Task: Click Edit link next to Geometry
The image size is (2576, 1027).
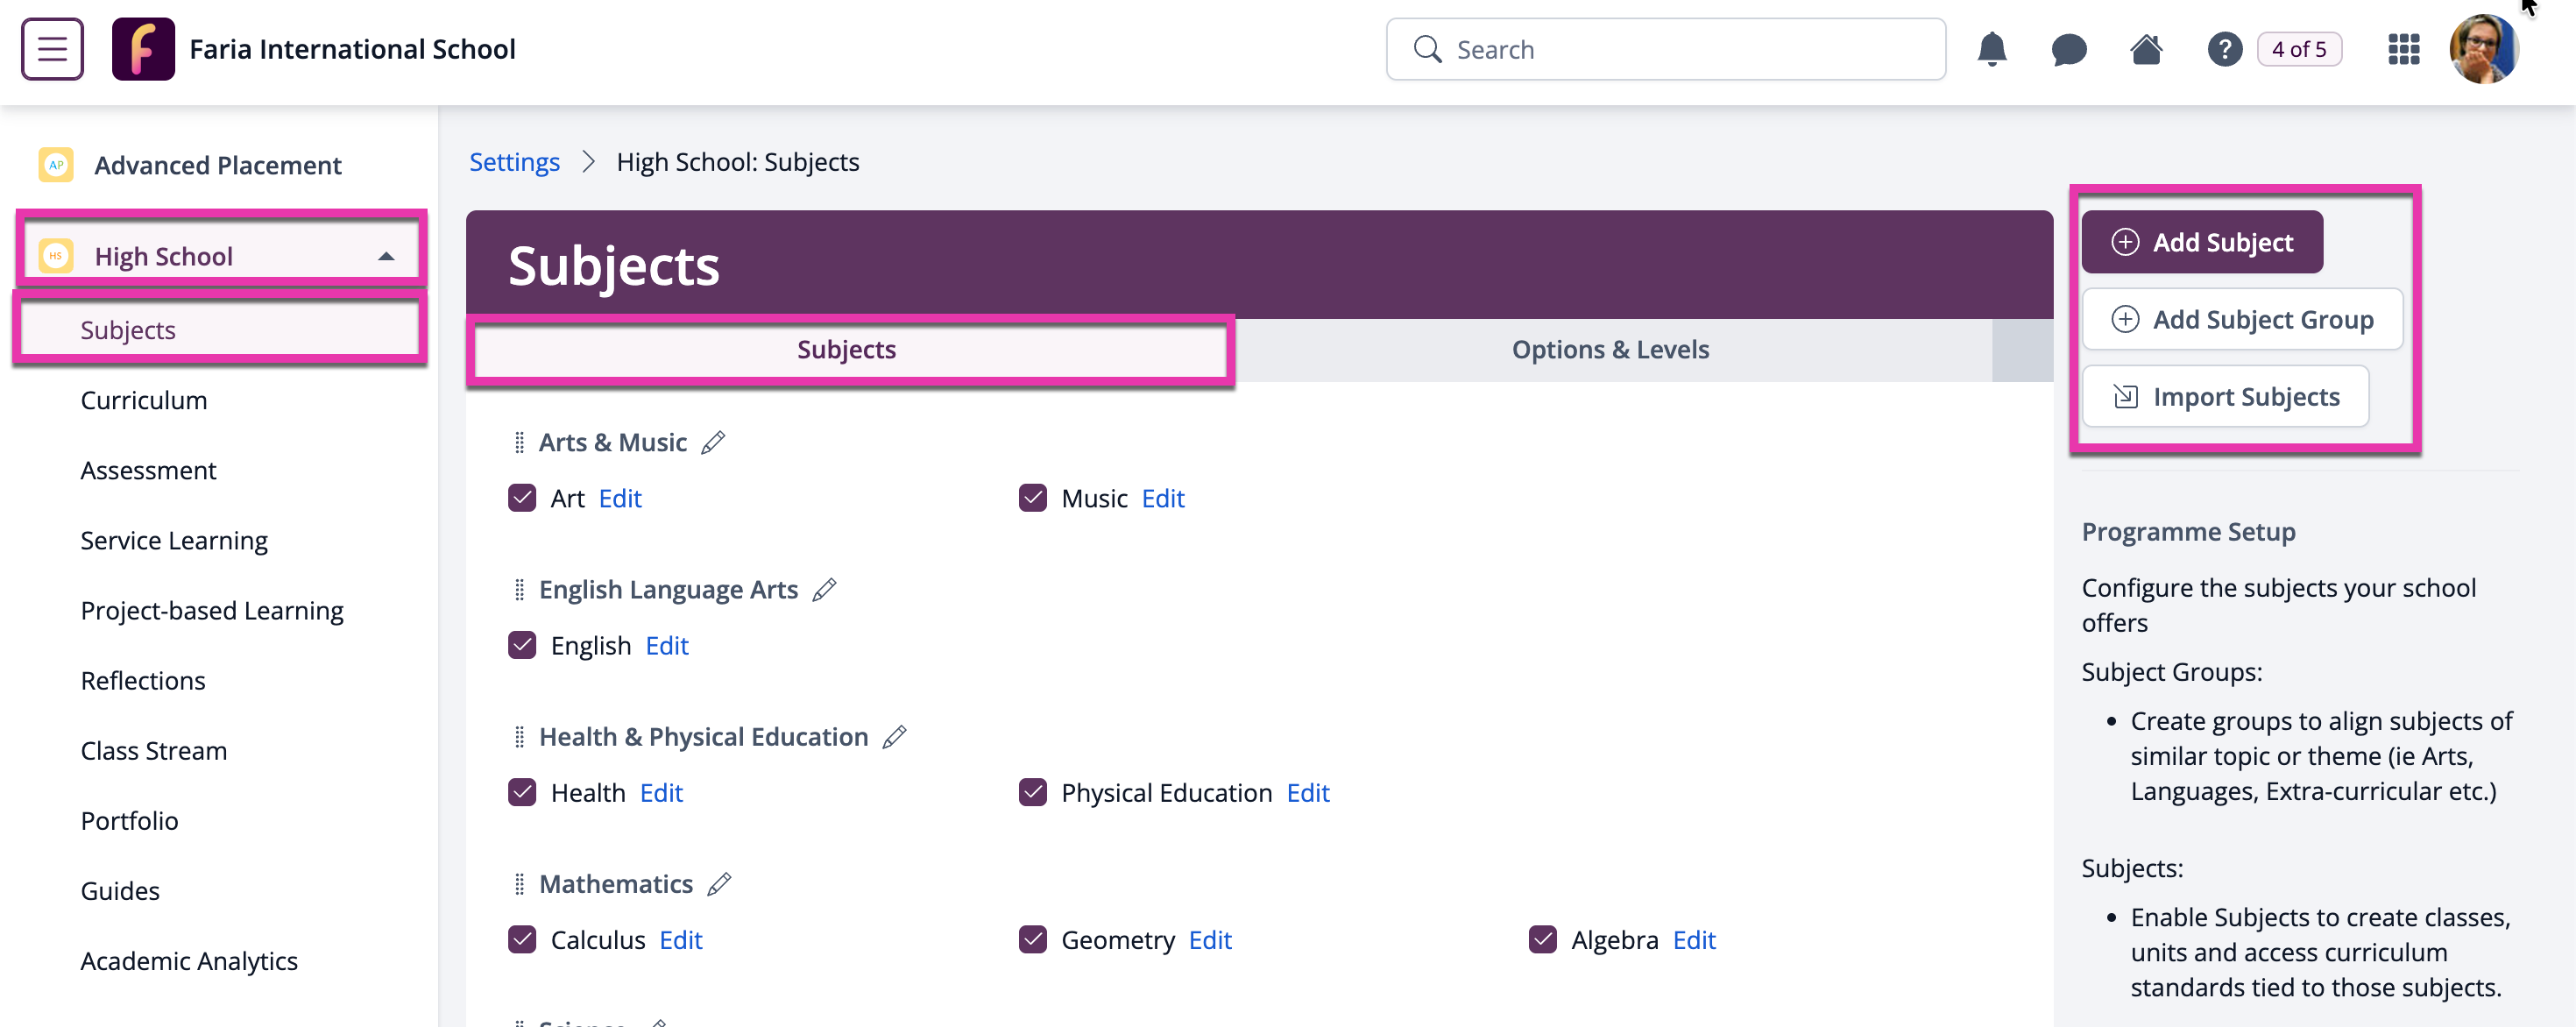Action: coord(1210,939)
